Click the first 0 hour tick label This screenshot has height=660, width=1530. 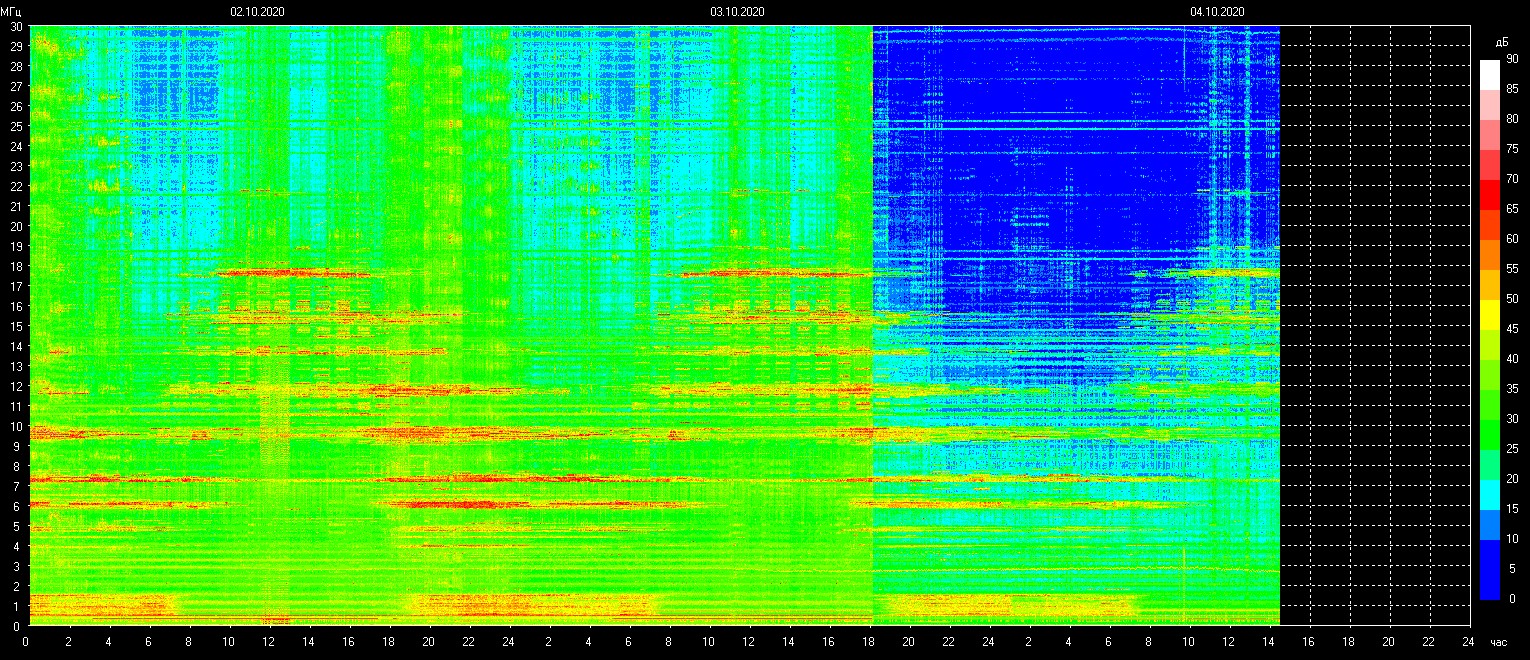pyautogui.click(x=26, y=642)
